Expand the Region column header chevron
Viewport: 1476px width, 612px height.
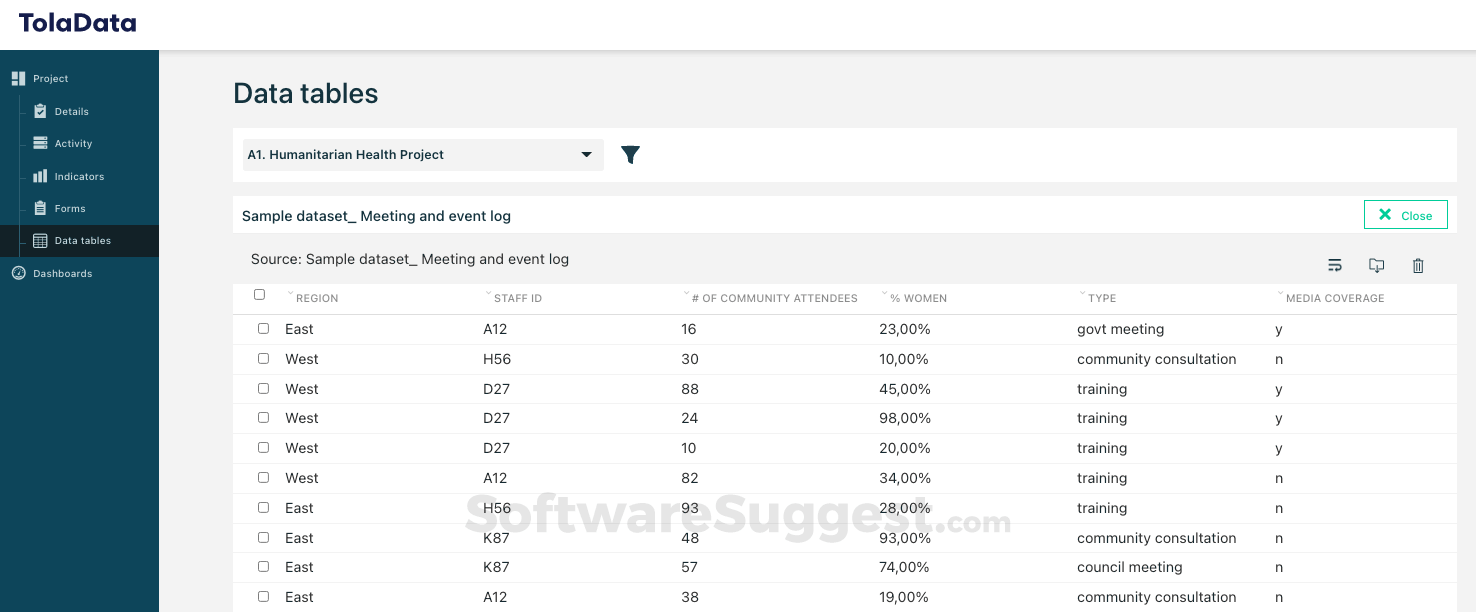[290, 294]
